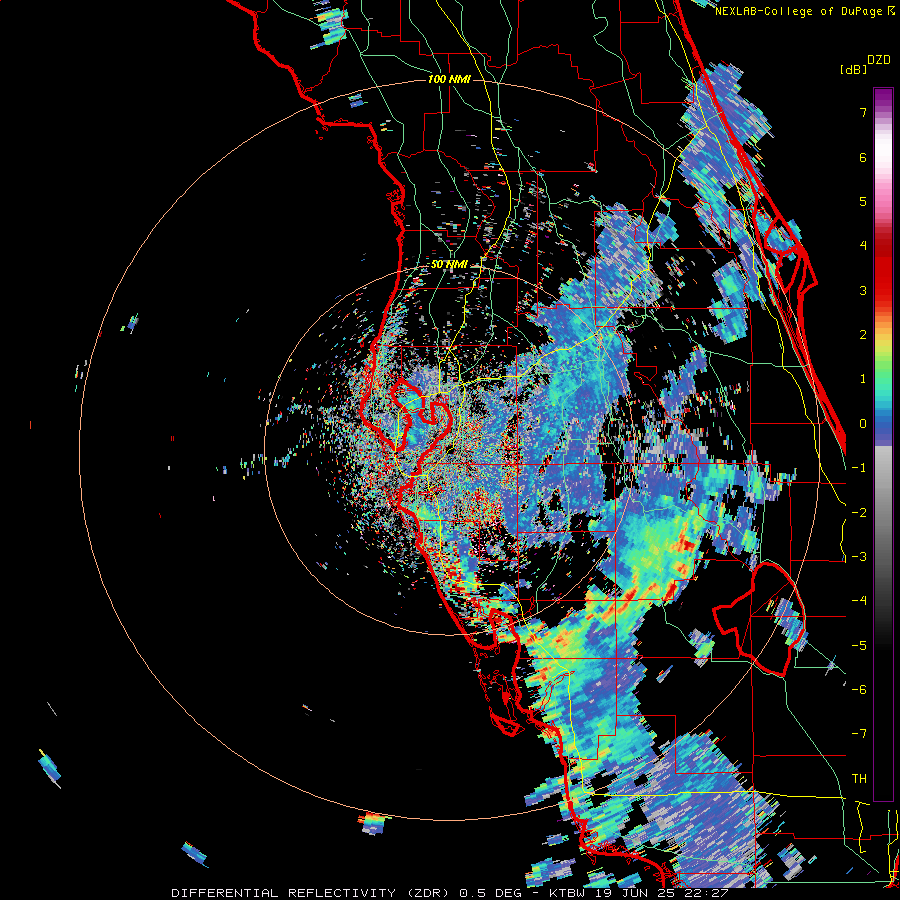This screenshot has width=900, height=900.
Task: Click the '7' value on color scale
Action: 863,112
